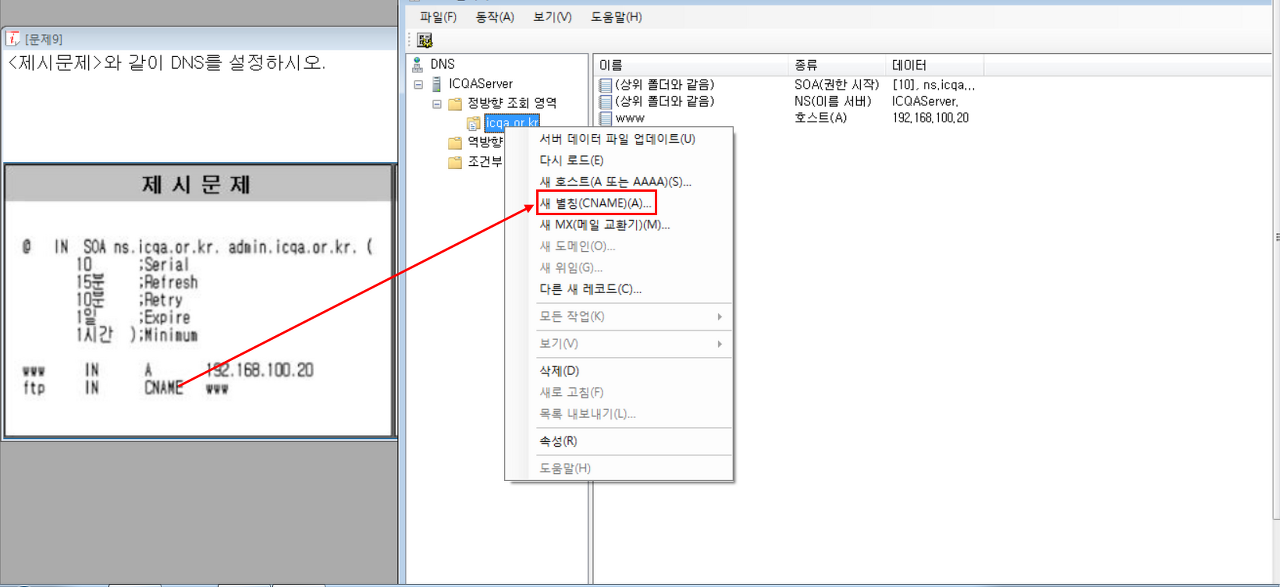Image resolution: width=1280 pixels, height=587 pixels.
Task: Collapse the 정방향 조회 영역 node
Action: pos(437,103)
